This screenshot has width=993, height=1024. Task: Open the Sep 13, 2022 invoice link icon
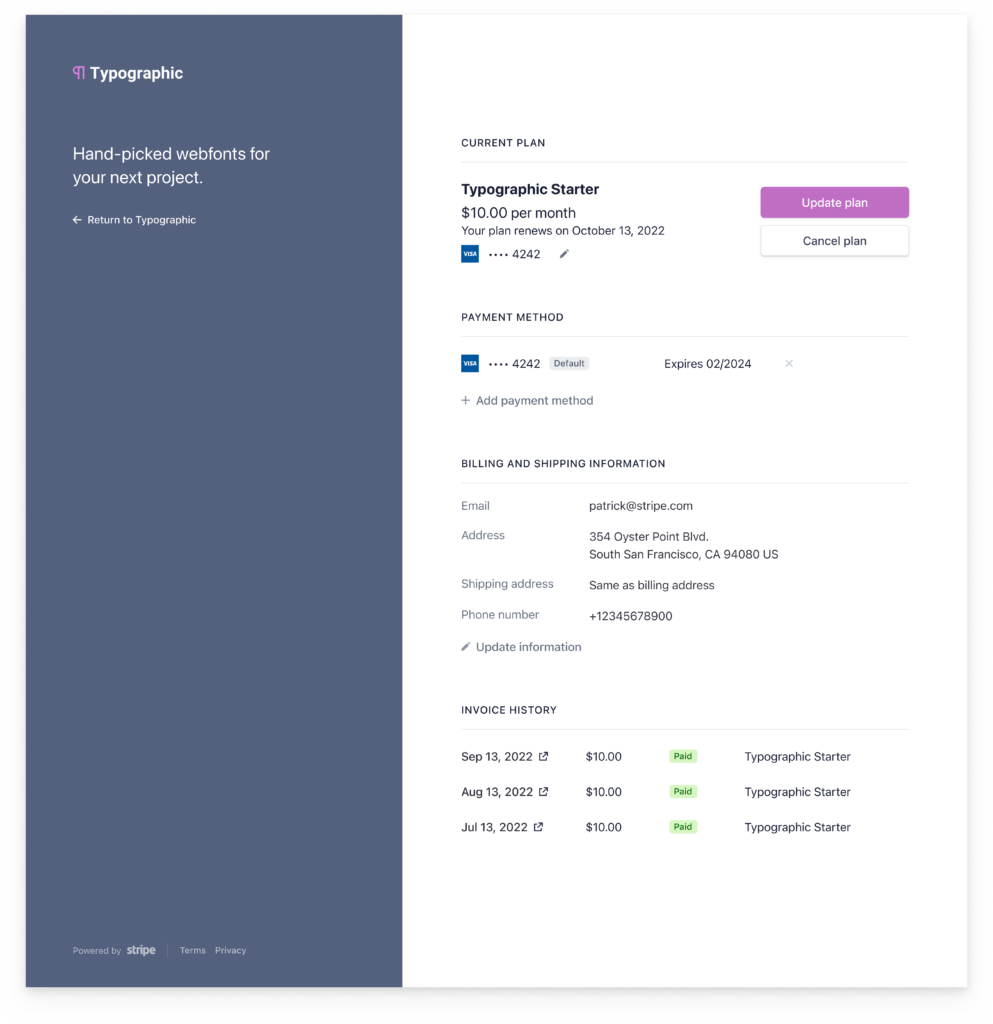click(x=543, y=756)
